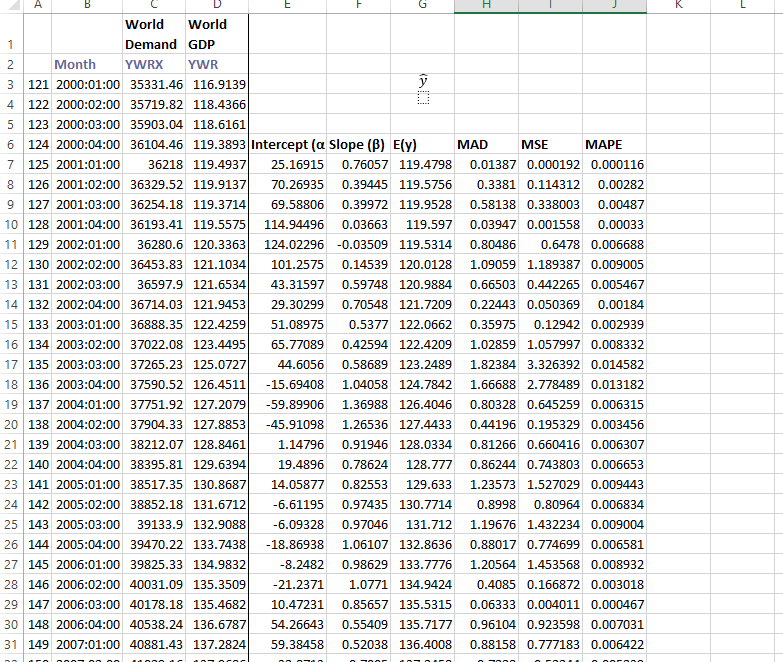Screen dimensions: 783x662
Task: Click MSE value 0.000192
Action: 550,164
